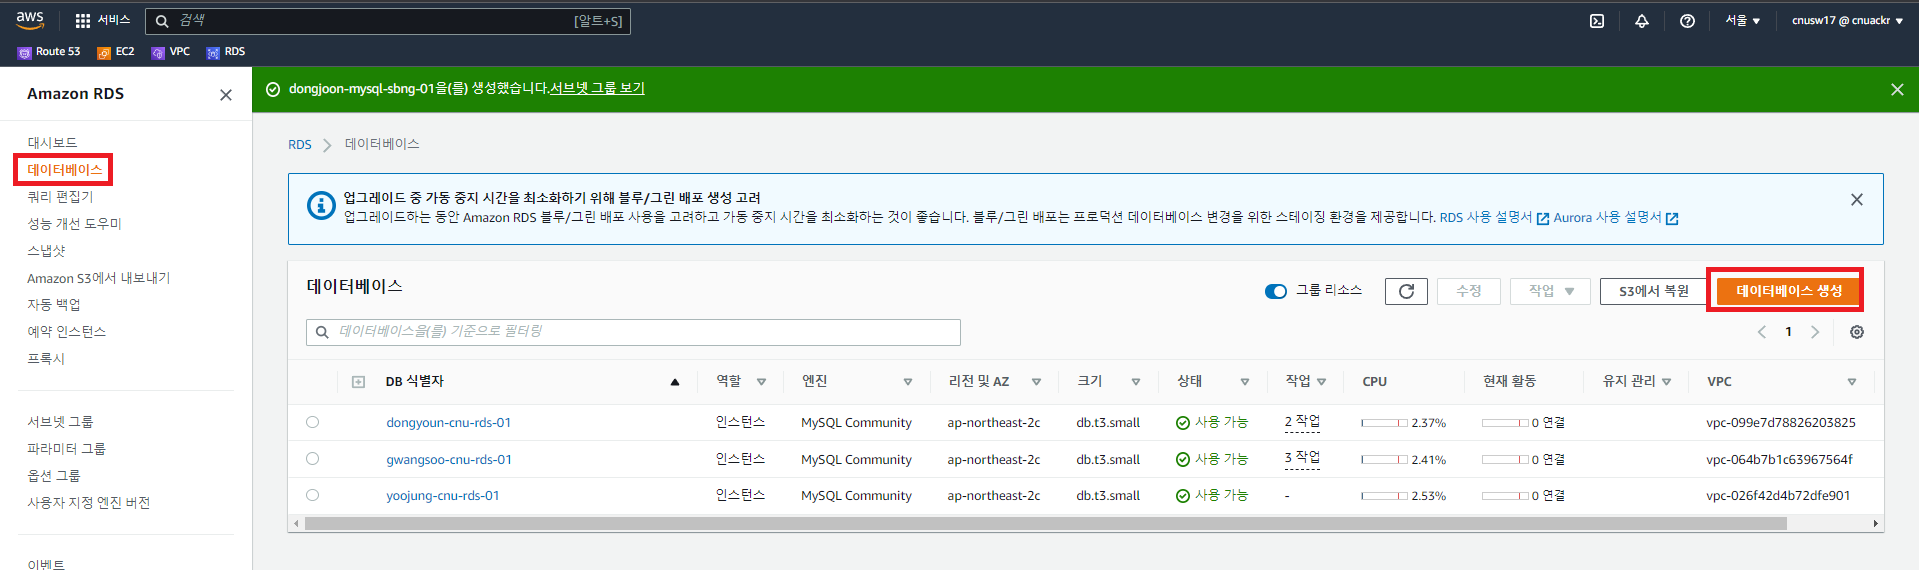Screen dimensions: 1919x570
Task: Open external link icon after RDS 사용 설명서
Action: (x=1543, y=218)
